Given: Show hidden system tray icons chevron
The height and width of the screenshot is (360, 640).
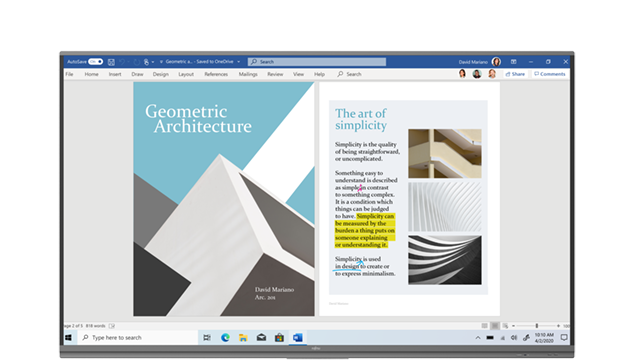Looking at the screenshot, I should (478, 338).
